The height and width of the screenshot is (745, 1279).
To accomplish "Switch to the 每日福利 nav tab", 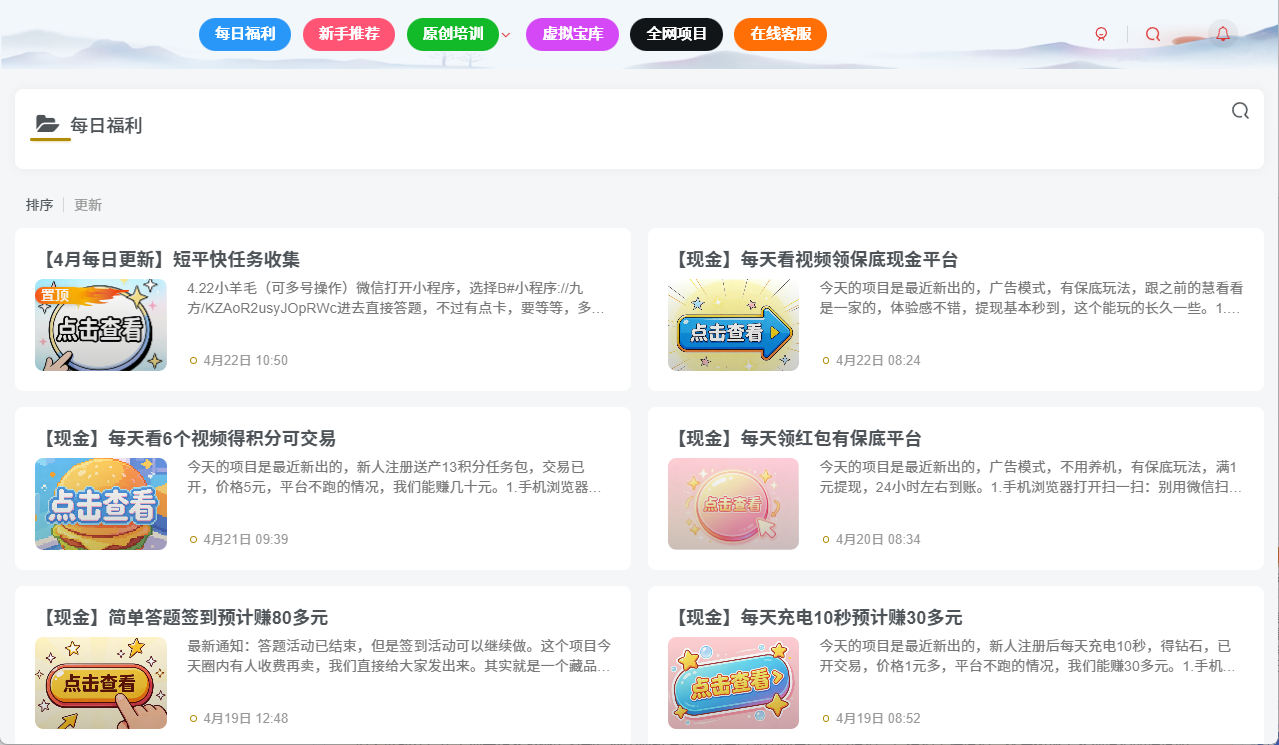I will [x=244, y=33].
